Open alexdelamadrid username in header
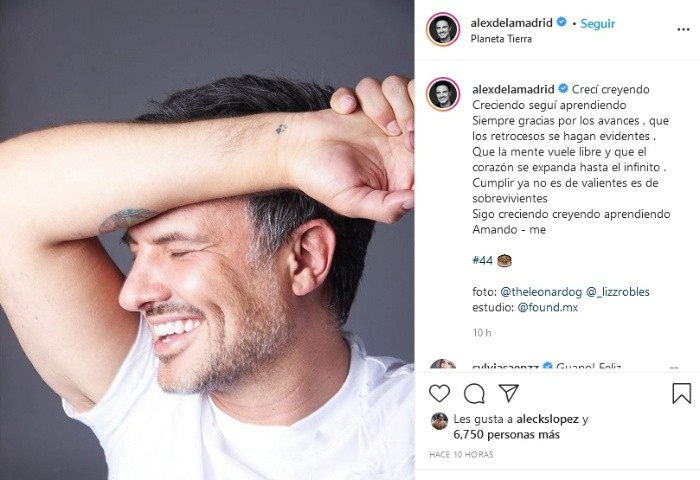Screen dimensions: 700x480 512,23
